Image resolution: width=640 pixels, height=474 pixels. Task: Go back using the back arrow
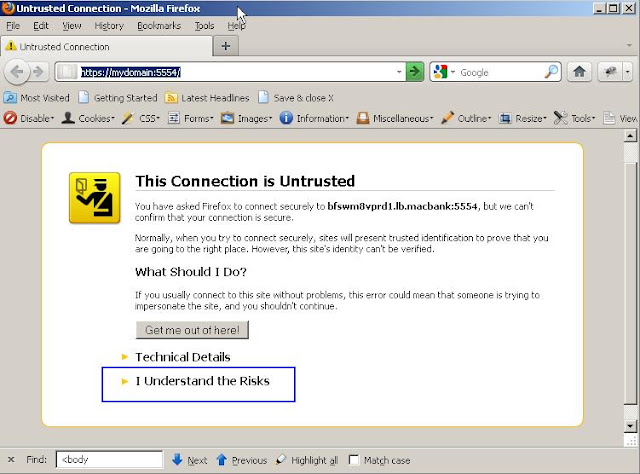pyautogui.click(x=17, y=72)
